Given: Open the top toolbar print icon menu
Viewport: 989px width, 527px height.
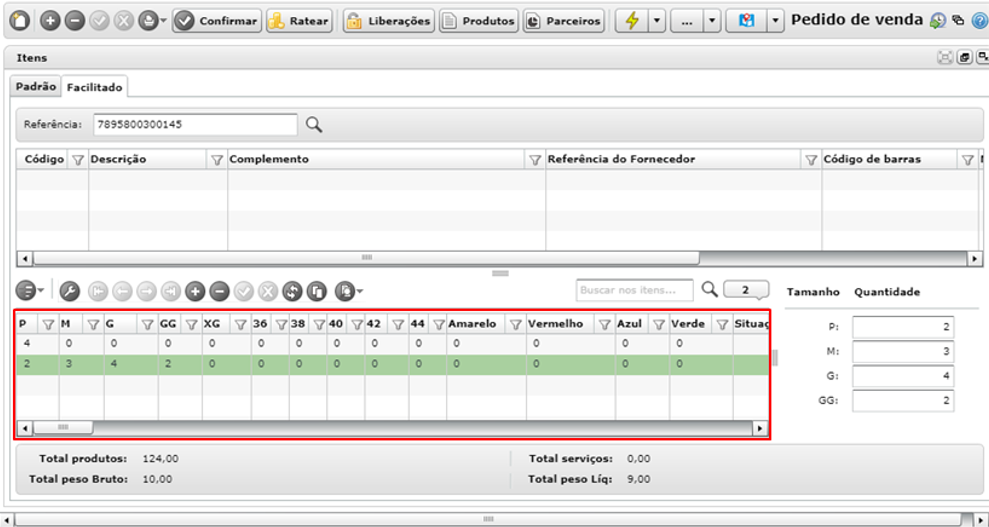Looking at the screenshot, I should point(151,21).
